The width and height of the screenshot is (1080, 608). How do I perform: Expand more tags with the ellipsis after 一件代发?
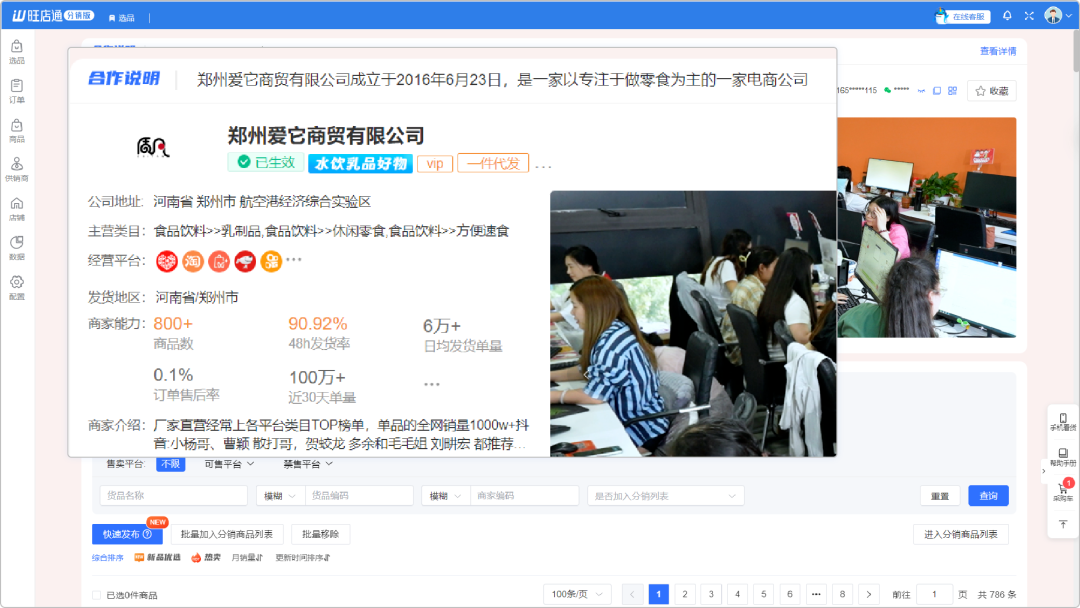coord(543,166)
